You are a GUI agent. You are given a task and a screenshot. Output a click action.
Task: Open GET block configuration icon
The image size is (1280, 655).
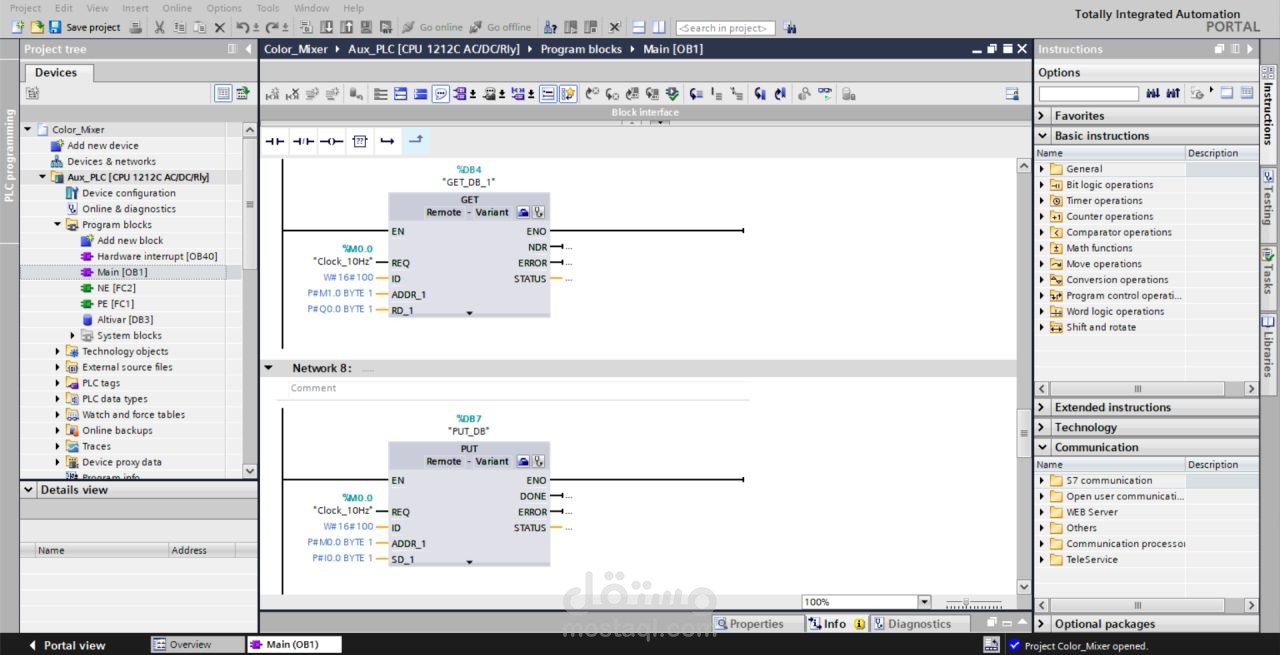[x=524, y=213]
